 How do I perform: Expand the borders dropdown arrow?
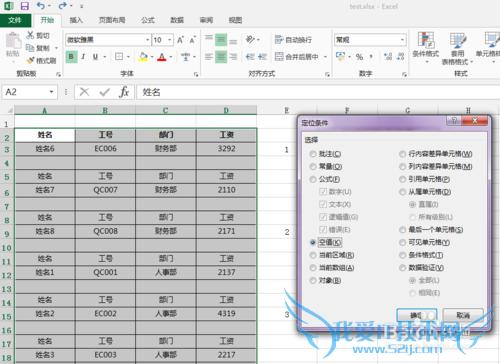pos(128,57)
